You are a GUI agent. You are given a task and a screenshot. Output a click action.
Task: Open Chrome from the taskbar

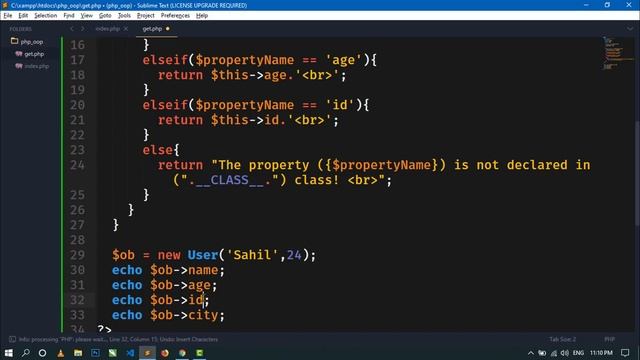tap(182, 353)
